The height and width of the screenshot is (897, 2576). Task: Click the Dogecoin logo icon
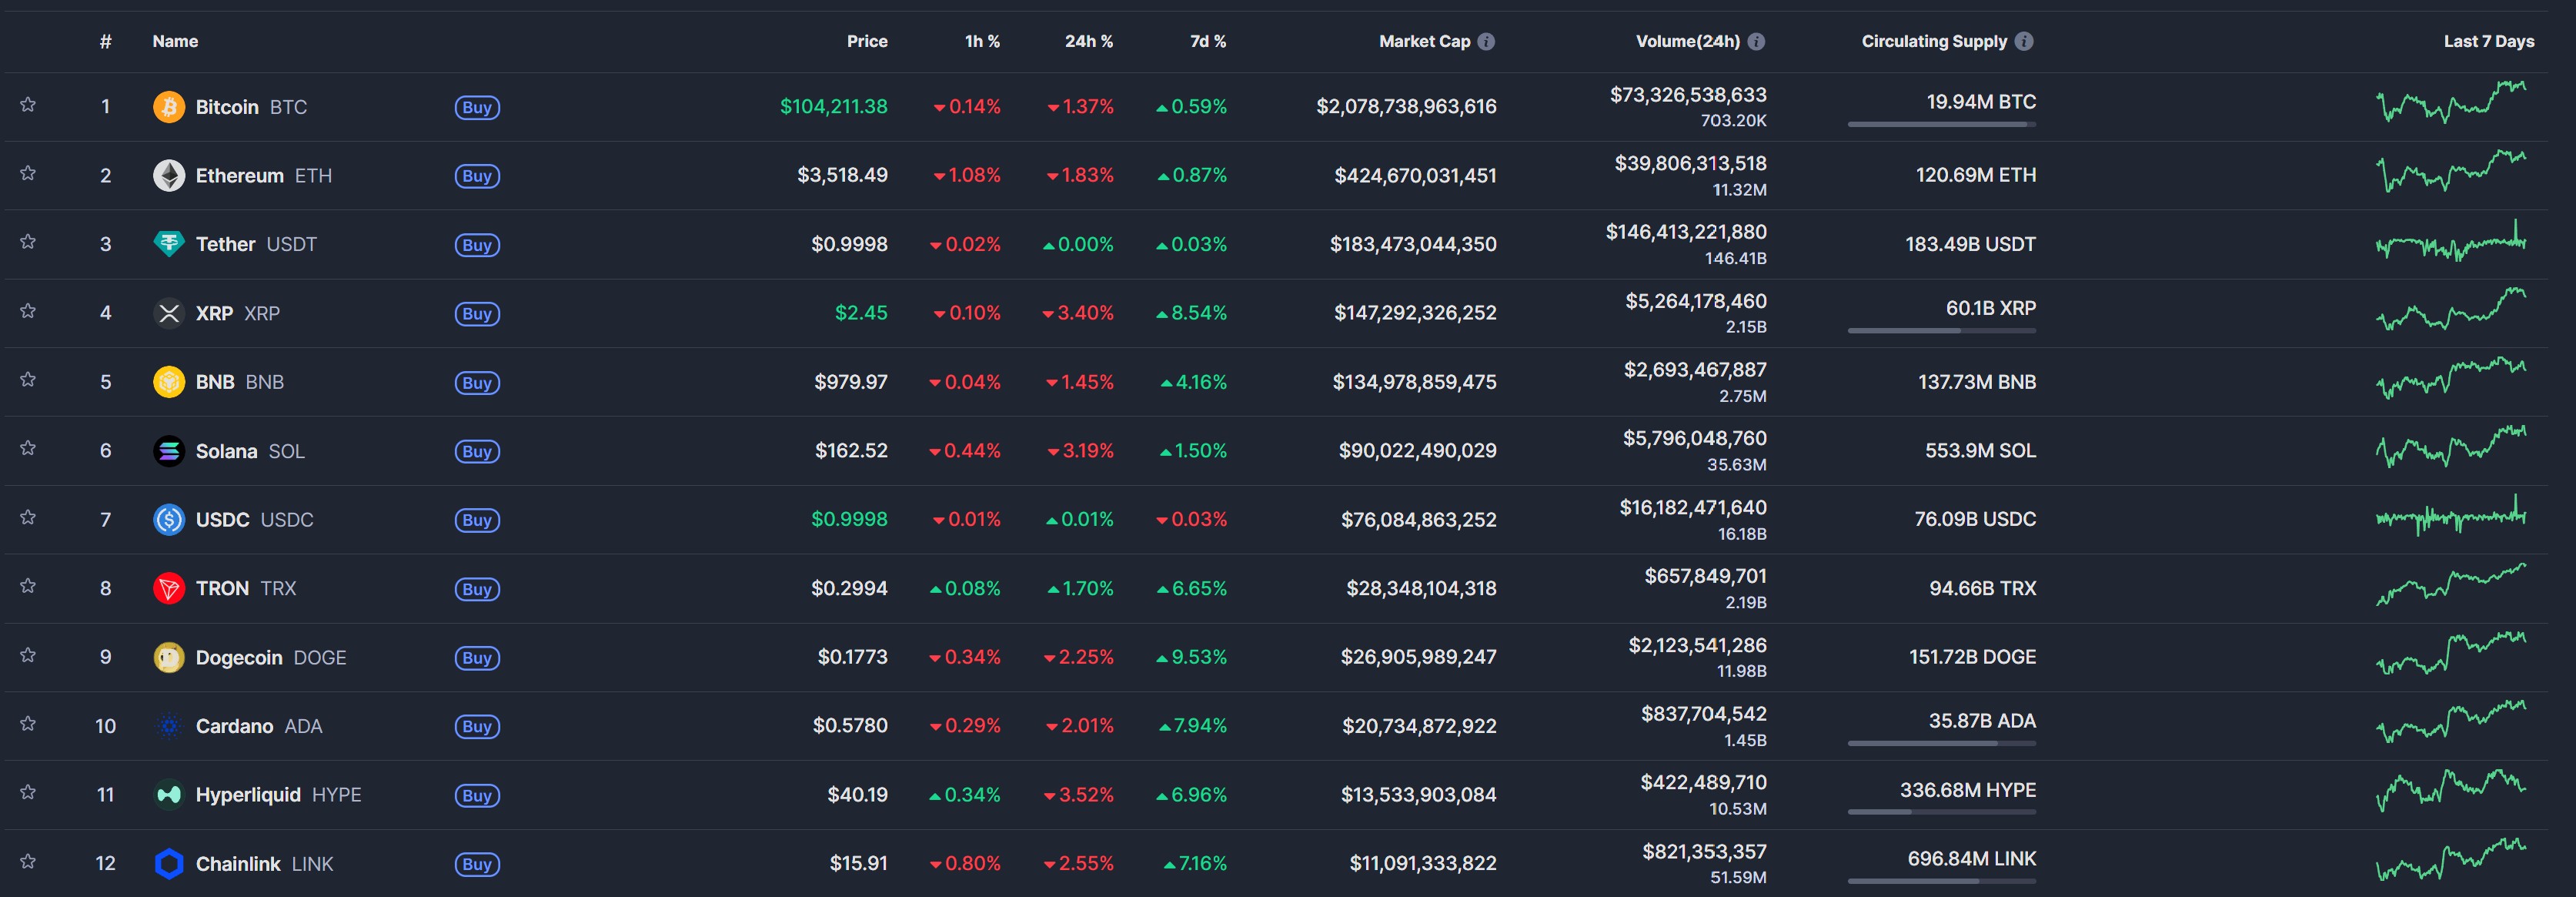(168, 657)
